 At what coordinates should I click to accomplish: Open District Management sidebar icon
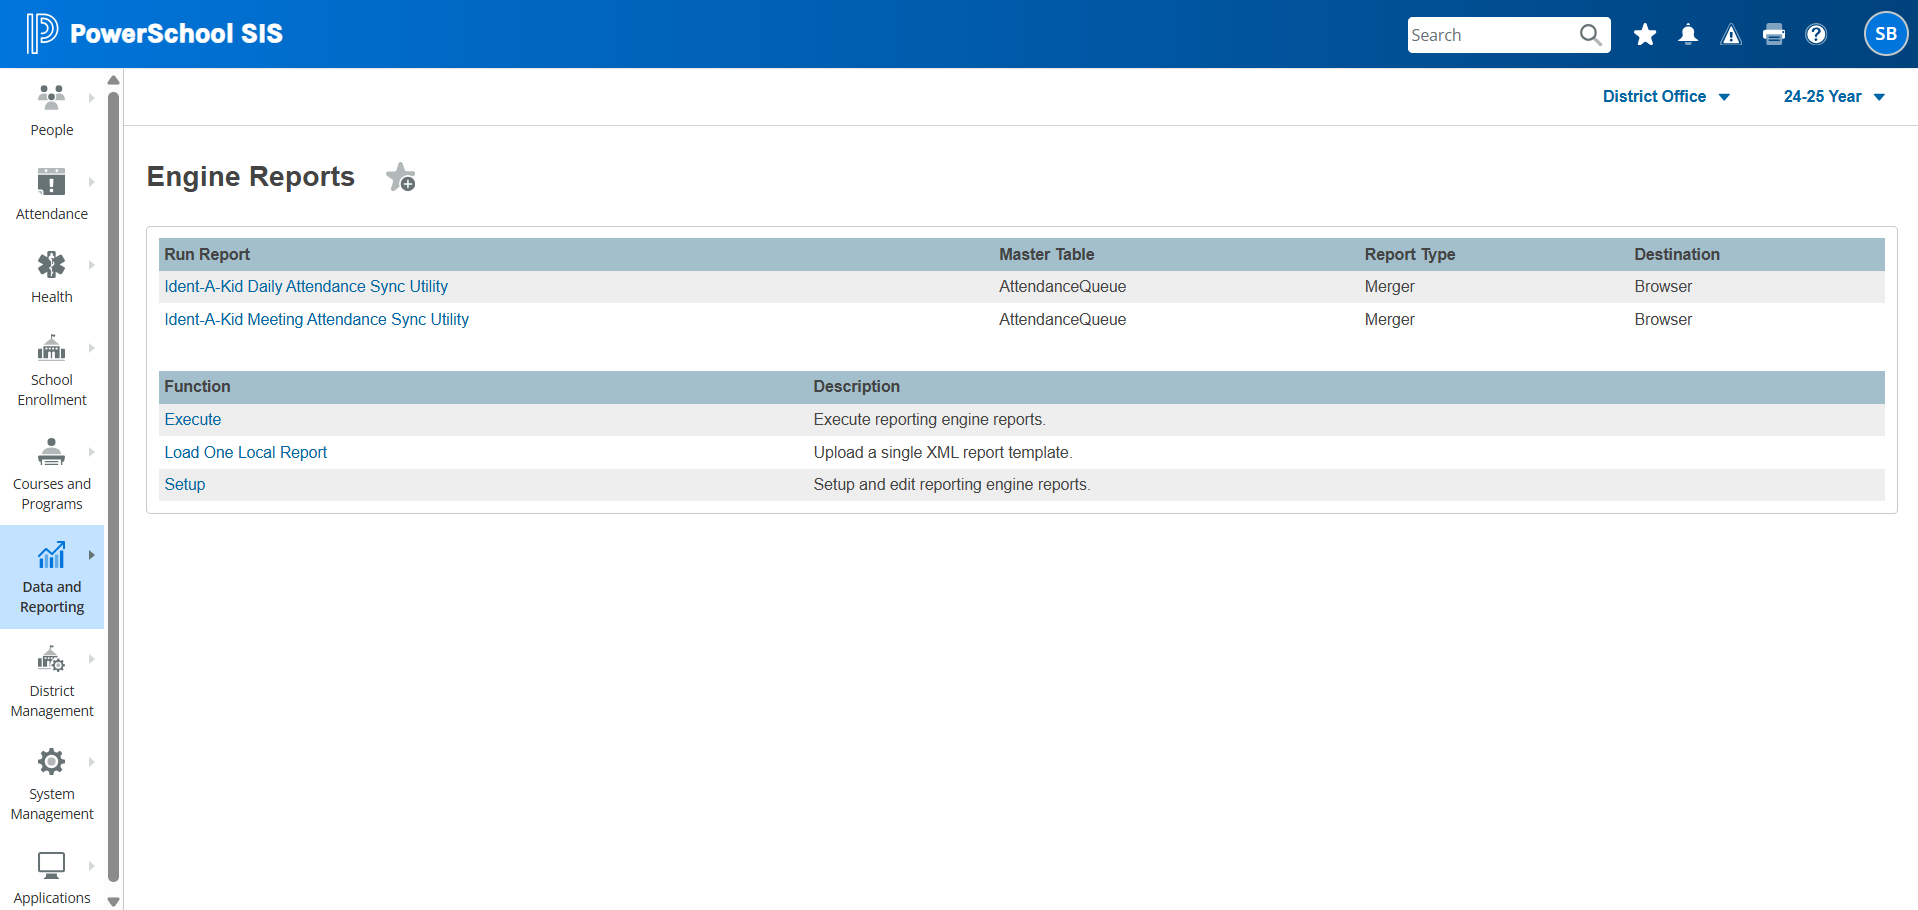pyautogui.click(x=51, y=659)
